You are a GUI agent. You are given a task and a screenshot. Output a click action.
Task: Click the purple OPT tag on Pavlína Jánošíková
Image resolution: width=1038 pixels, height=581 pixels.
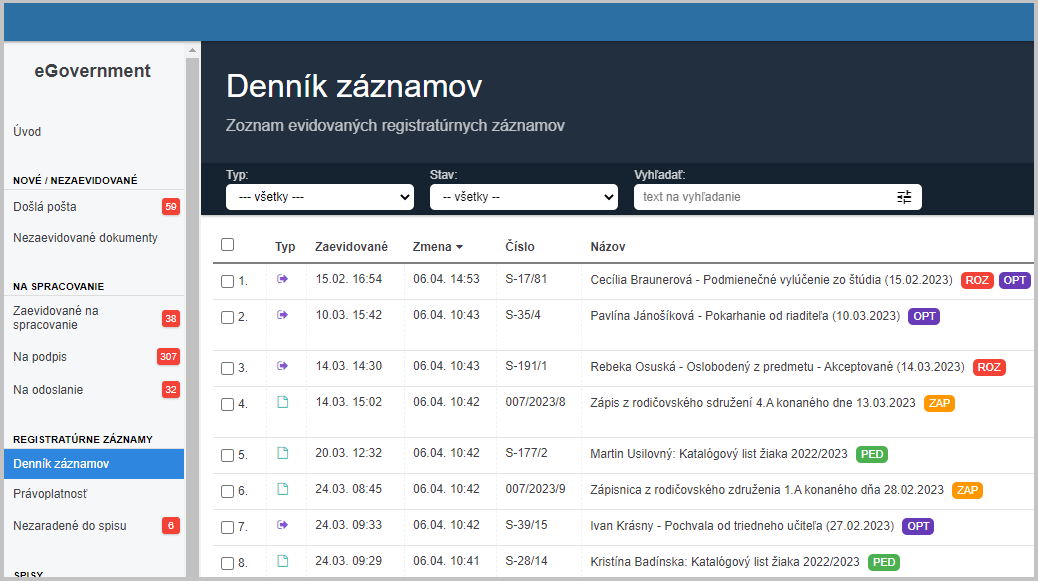pyautogui.click(x=924, y=316)
